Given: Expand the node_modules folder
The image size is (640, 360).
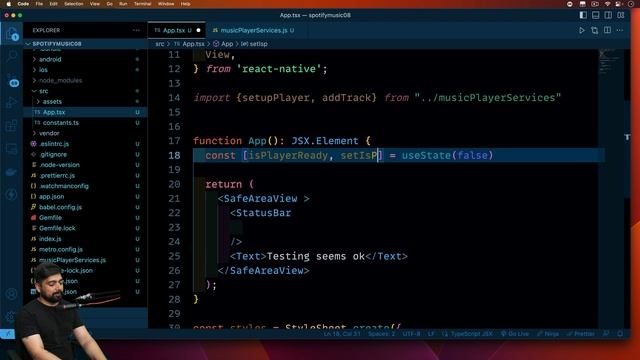Looking at the screenshot, I should (x=85, y=80).
